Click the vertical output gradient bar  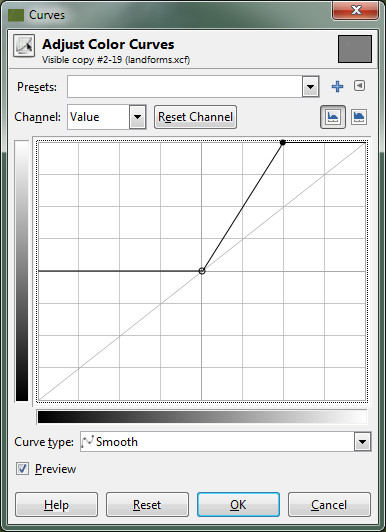[x=22, y=271]
